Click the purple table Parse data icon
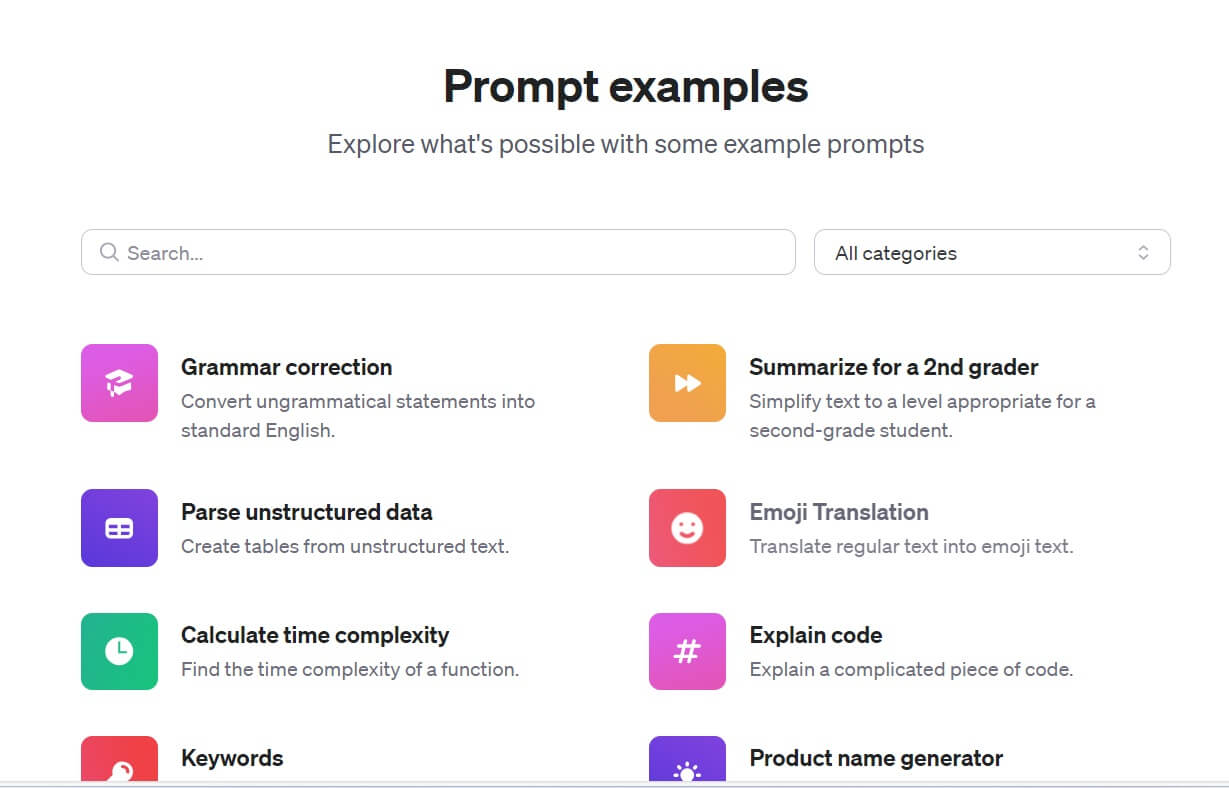The image size is (1229, 788). point(119,528)
